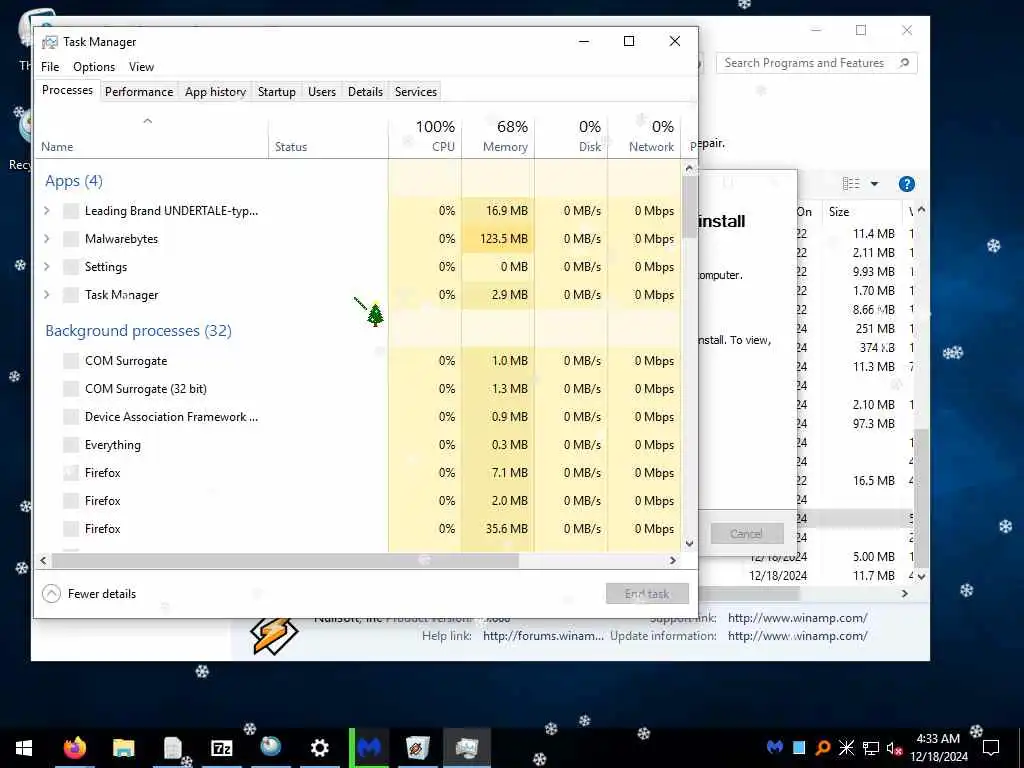Image resolution: width=1024 pixels, height=768 pixels.
Task: Click the orange magnifier tray icon
Action: pyautogui.click(x=823, y=747)
